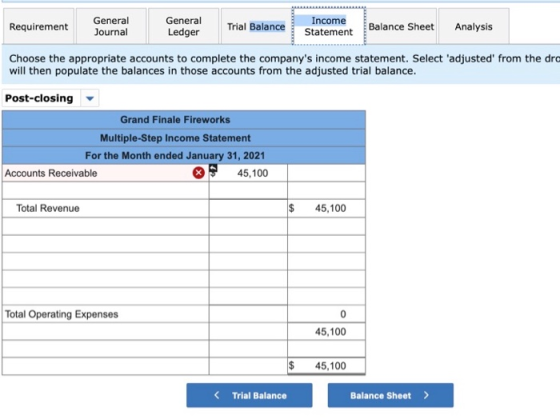Viewport: 560px width, 419px height.
Task: Click the right chevron on Balance Sheet button
Action: click(426, 395)
